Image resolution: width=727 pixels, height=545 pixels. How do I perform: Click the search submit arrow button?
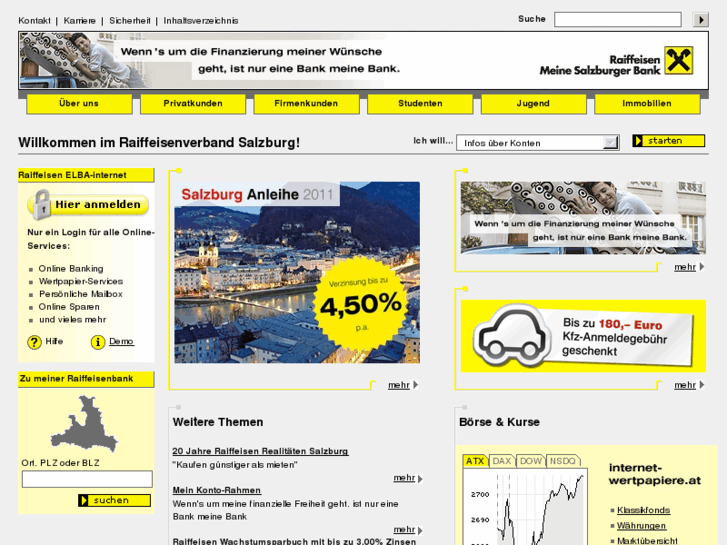tap(701, 19)
